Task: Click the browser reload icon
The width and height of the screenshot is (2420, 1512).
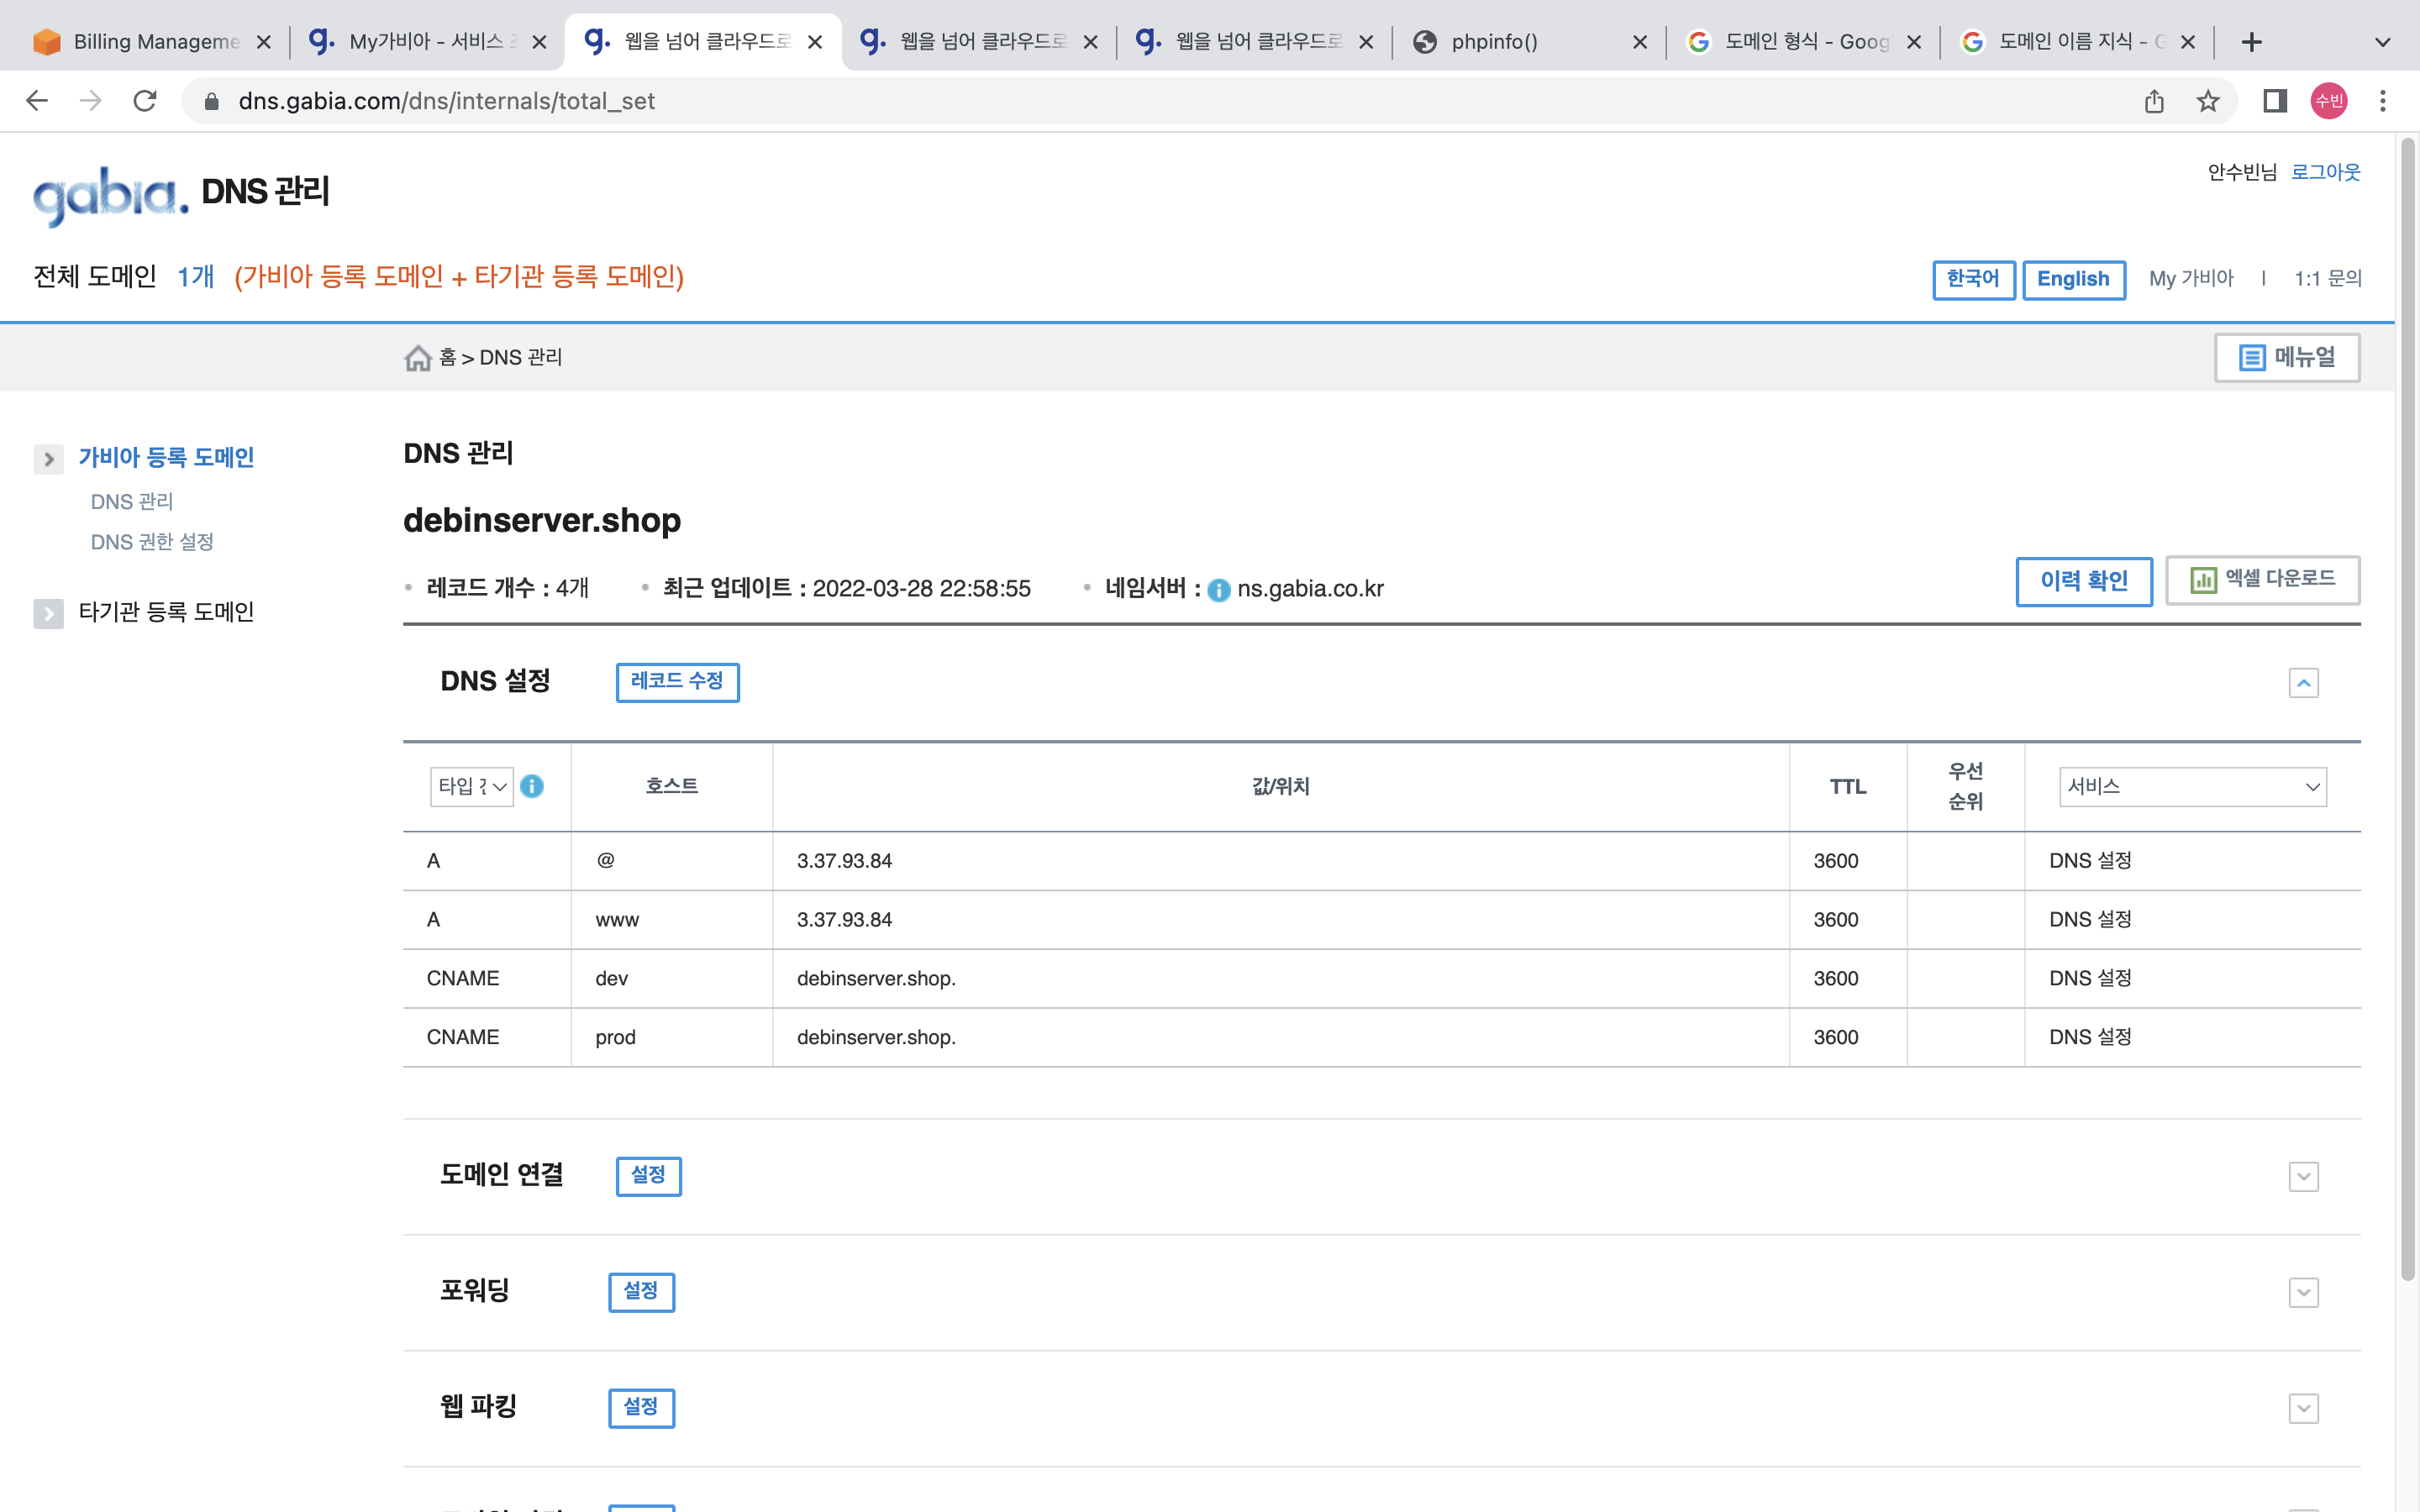Action: (x=145, y=101)
